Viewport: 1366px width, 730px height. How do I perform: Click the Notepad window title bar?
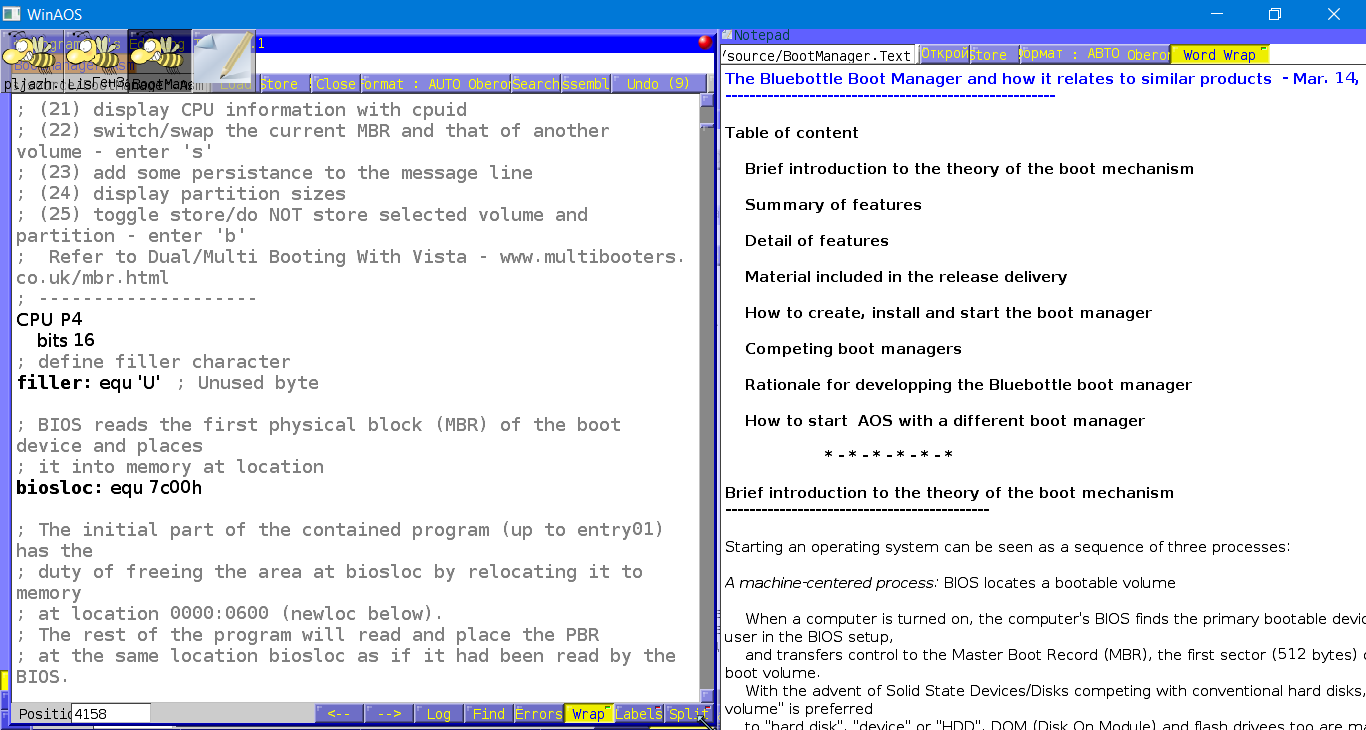pyautogui.click(x=1042, y=35)
